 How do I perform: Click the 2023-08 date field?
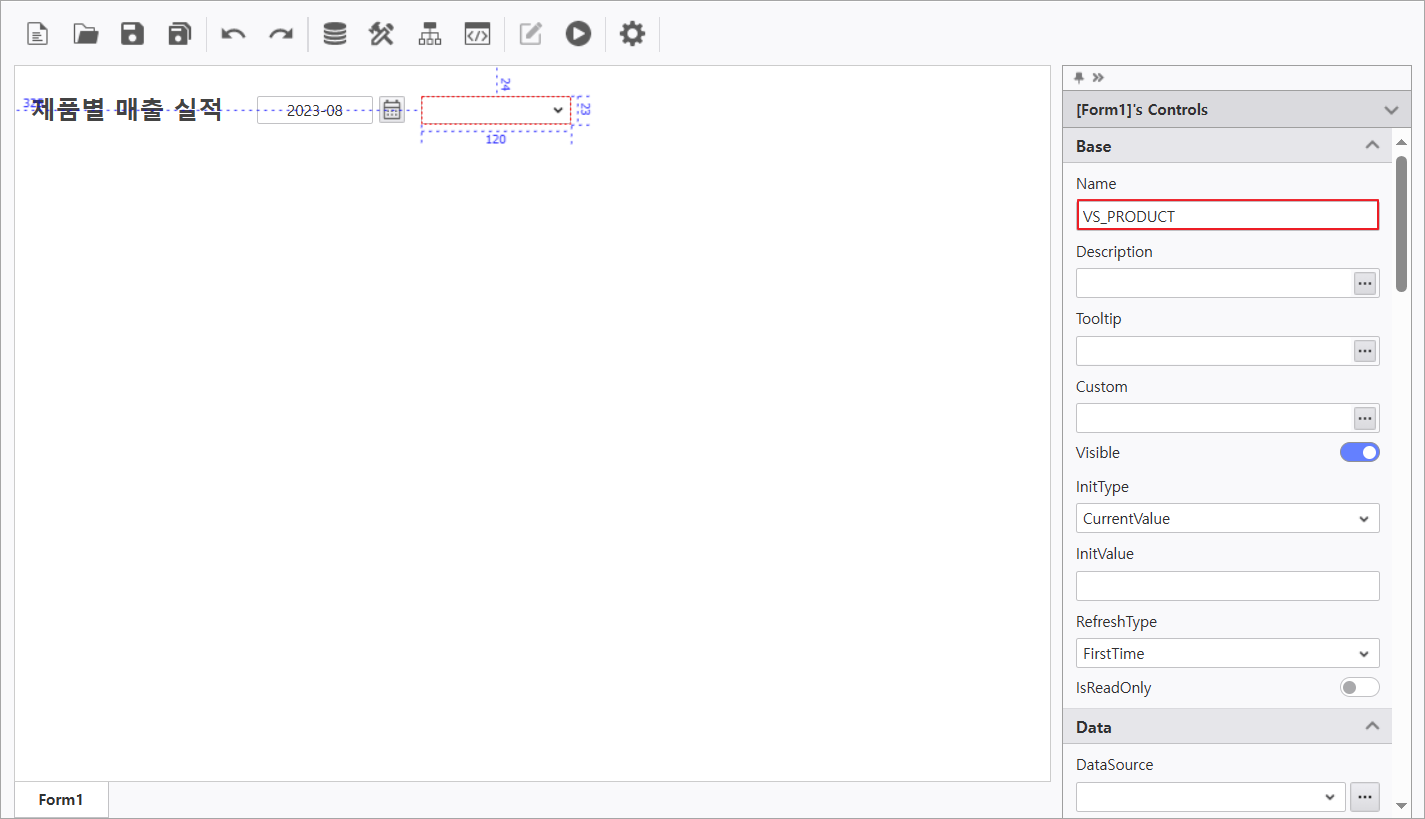(315, 110)
